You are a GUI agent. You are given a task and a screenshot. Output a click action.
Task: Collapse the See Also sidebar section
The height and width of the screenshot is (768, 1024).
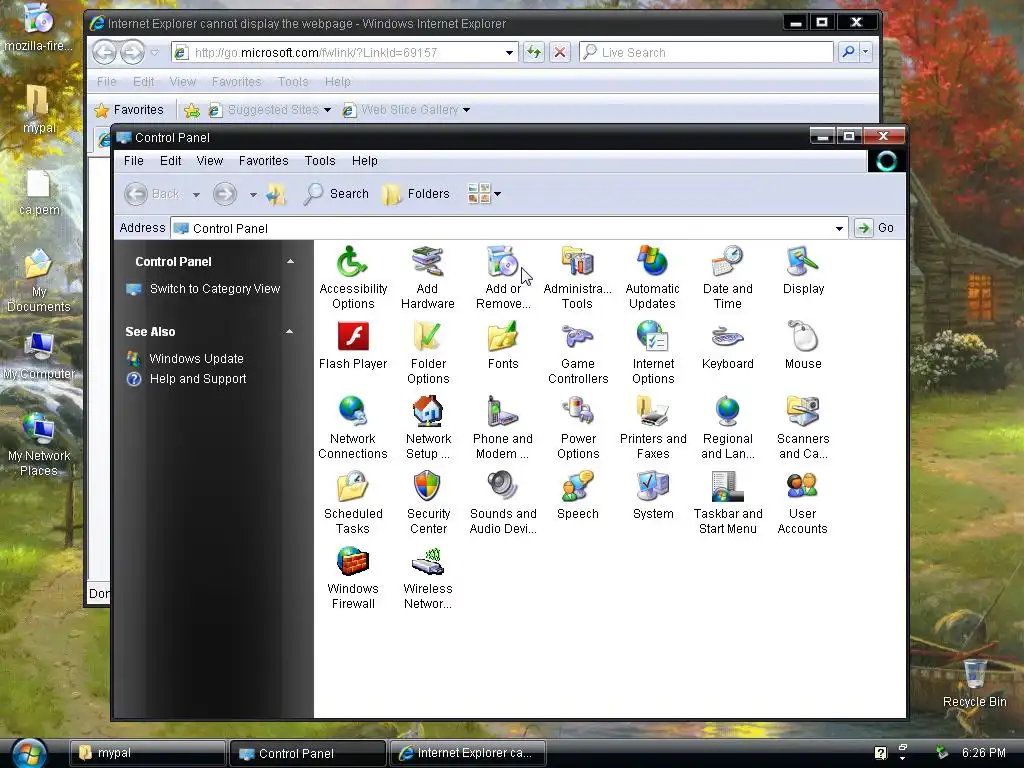pos(289,332)
